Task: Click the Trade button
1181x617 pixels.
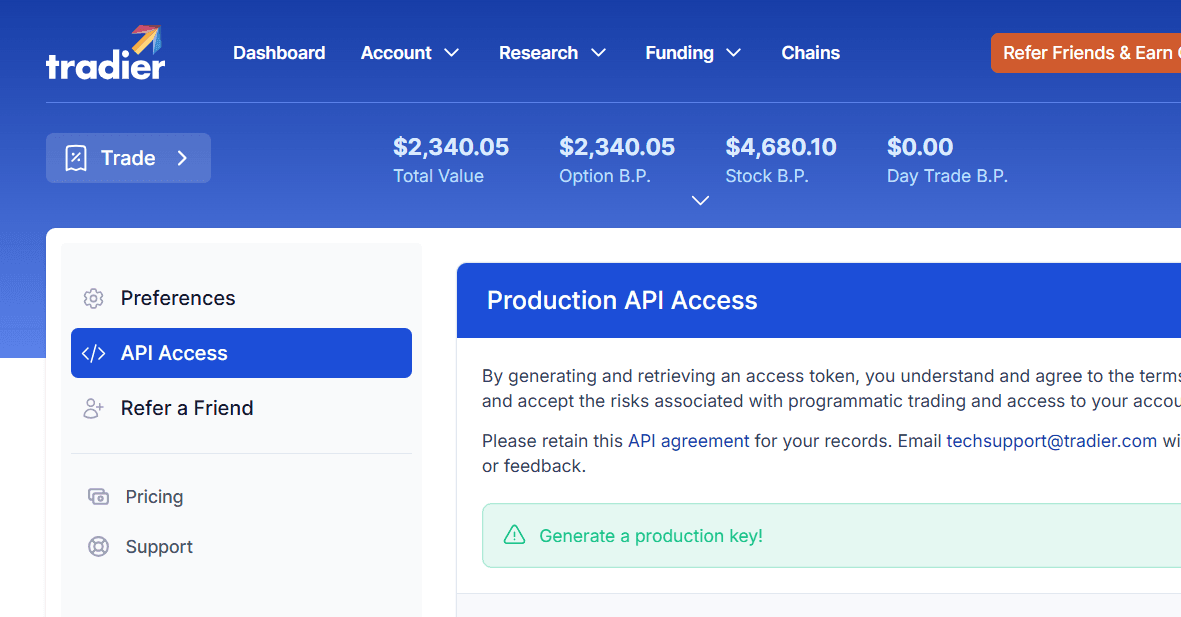Action: 128,158
